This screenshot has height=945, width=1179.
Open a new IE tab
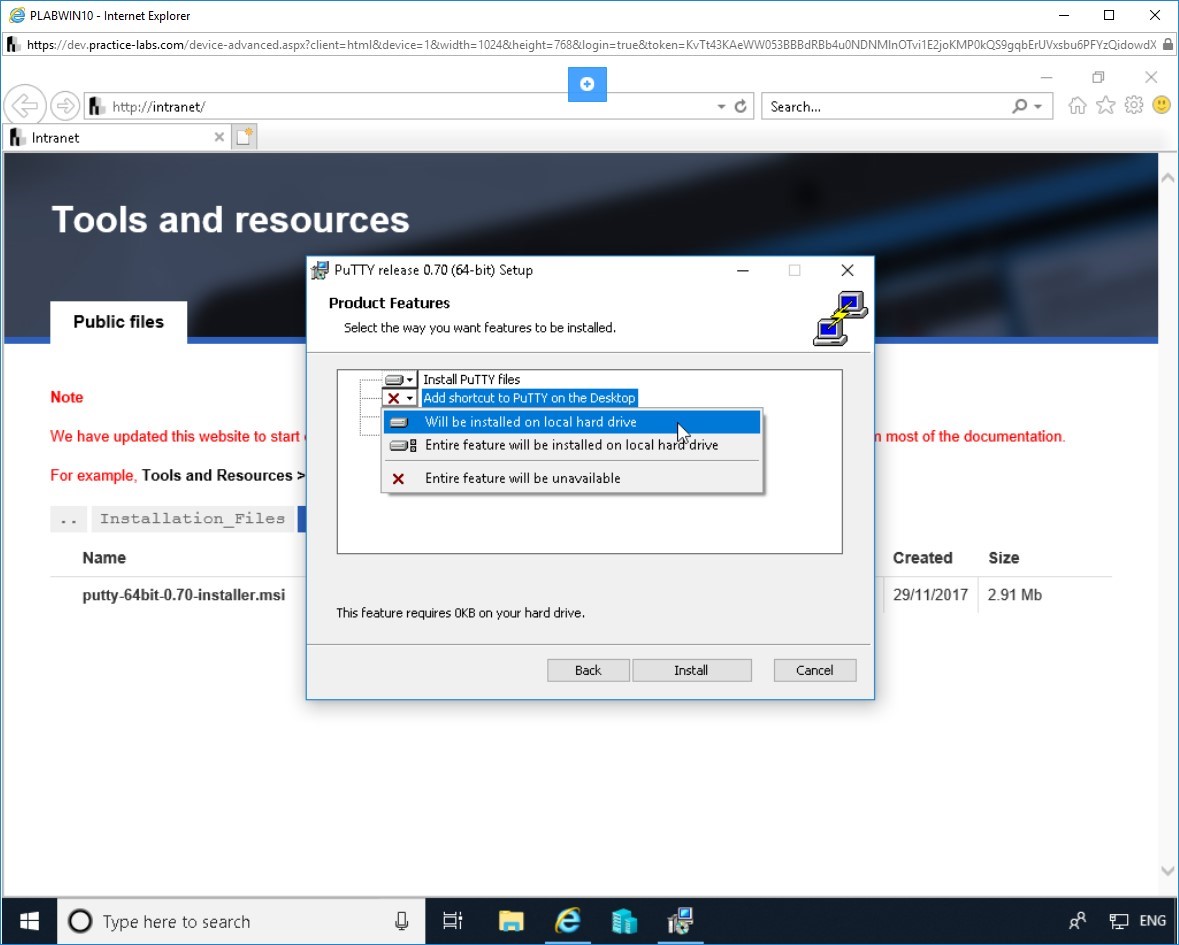244,137
